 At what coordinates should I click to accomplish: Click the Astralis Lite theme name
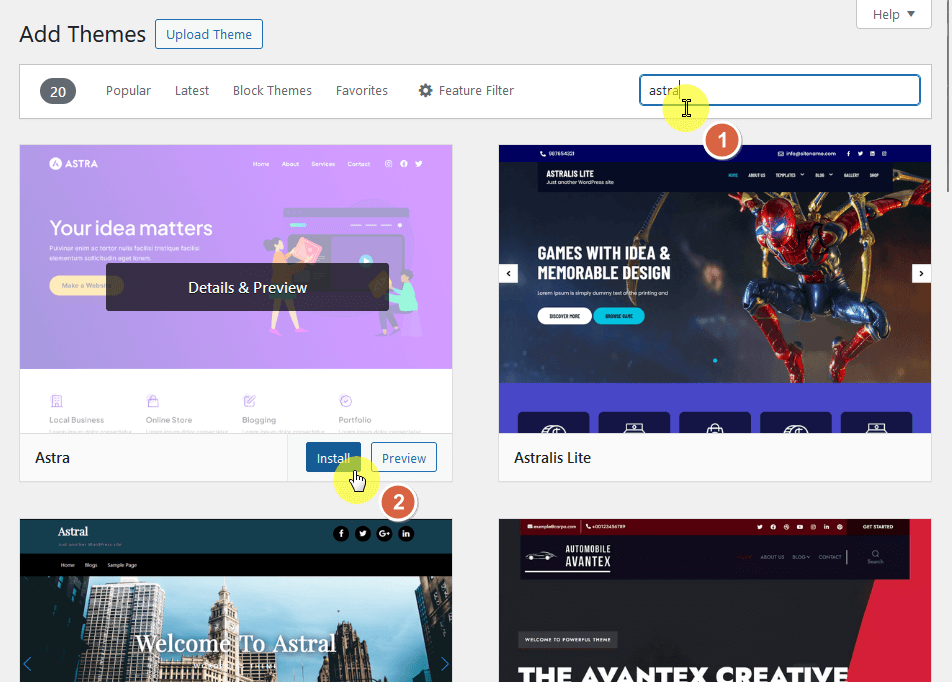(x=552, y=458)
